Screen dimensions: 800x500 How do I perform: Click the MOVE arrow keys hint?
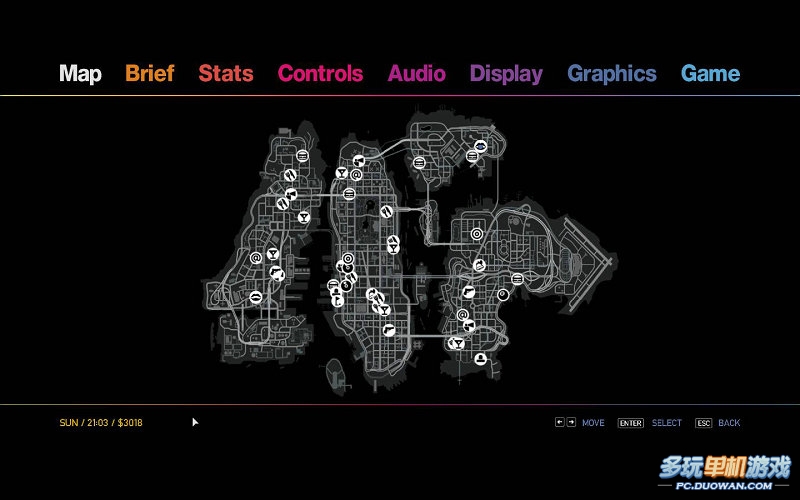(x=566, y=423)
